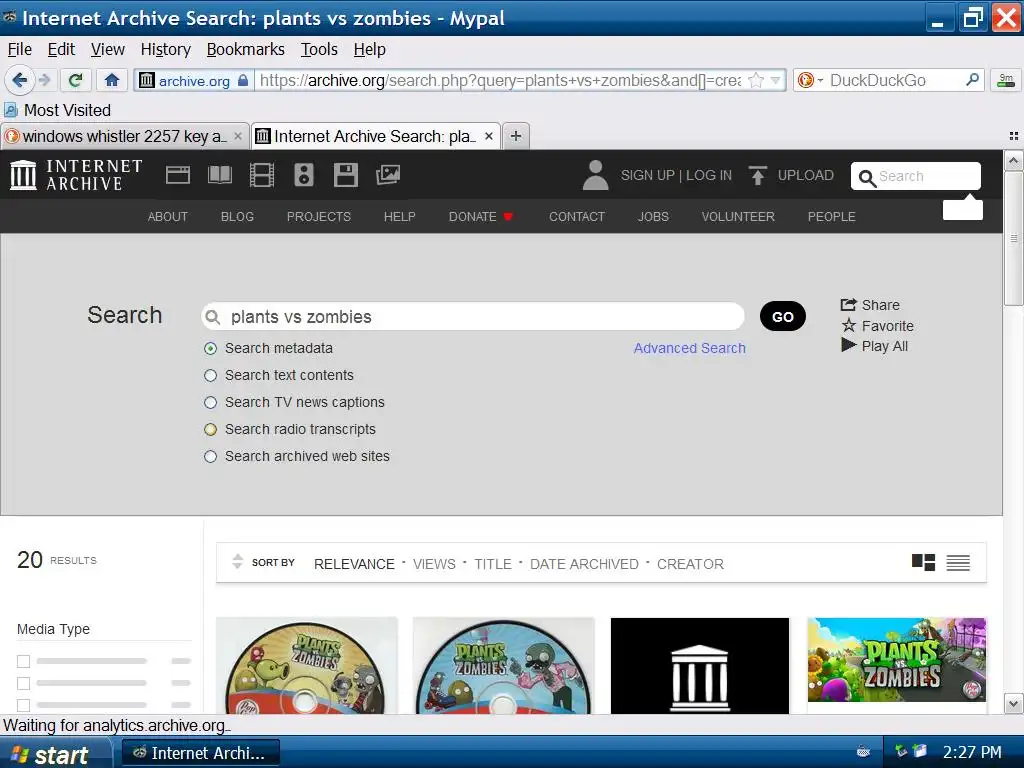Open the Internet Archive software floppy icon
This screenshot has height=768, width=1024.
345,175
